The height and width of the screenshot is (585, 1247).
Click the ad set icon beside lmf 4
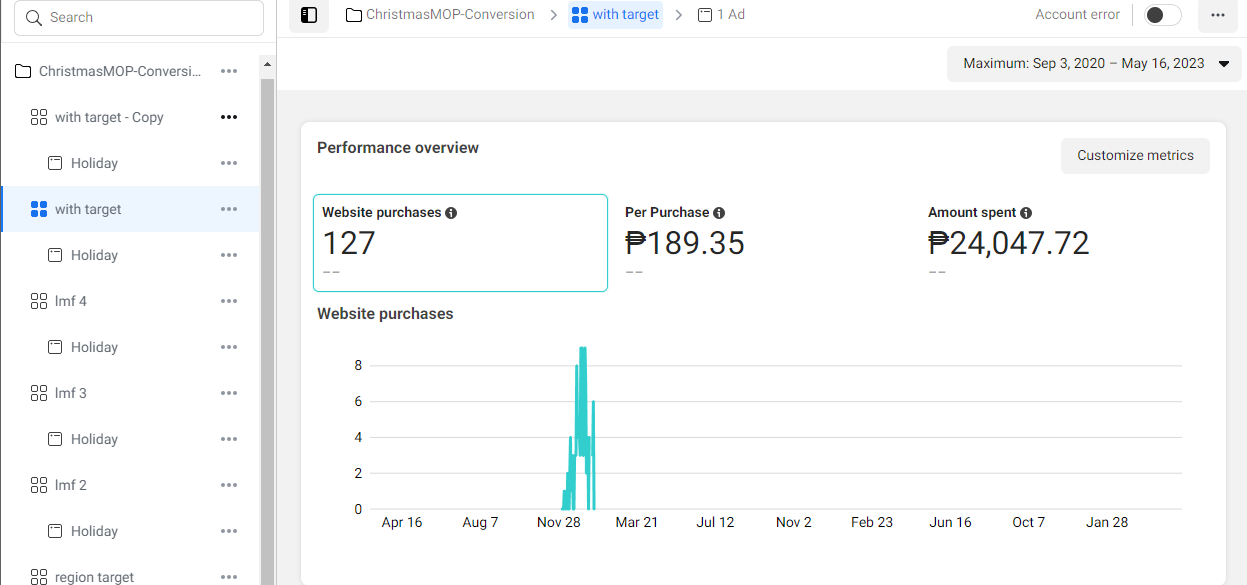click(39, 301)
